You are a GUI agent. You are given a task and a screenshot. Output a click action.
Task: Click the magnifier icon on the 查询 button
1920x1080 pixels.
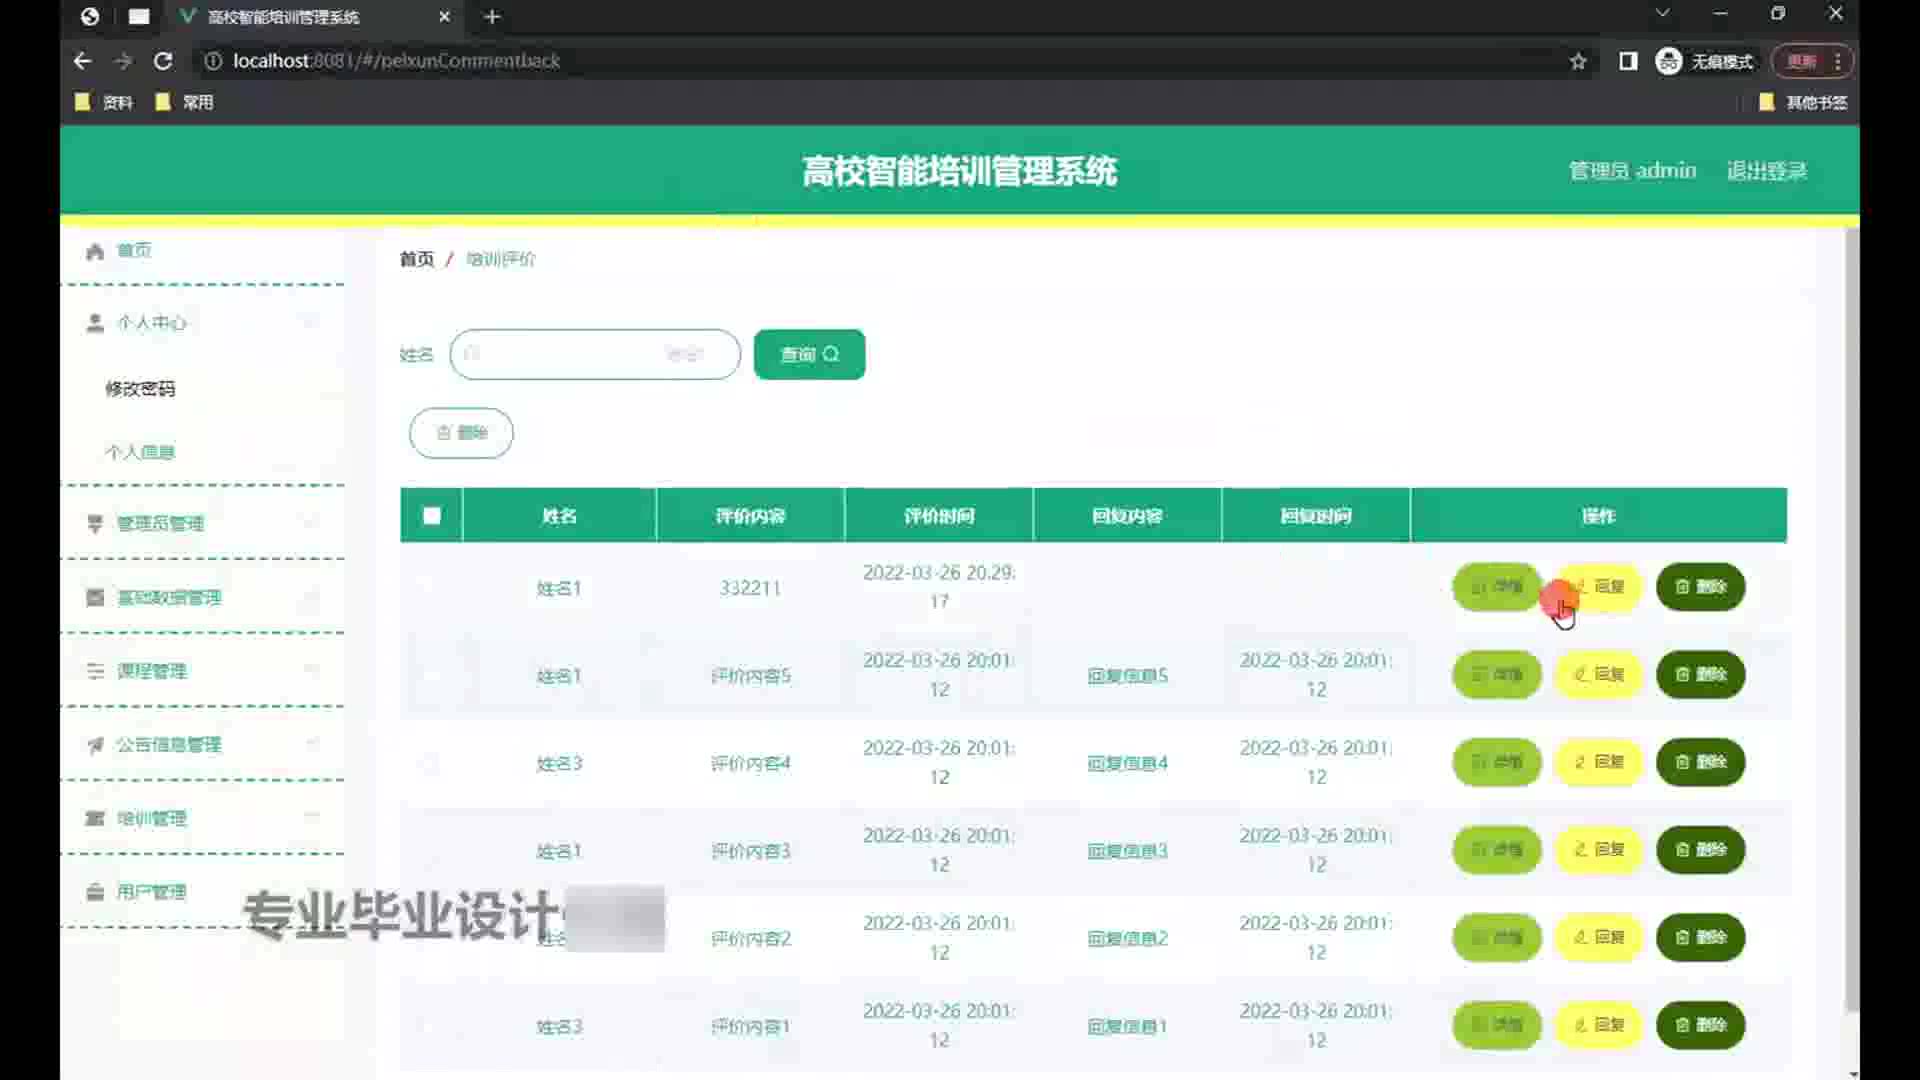coord(831,354)
